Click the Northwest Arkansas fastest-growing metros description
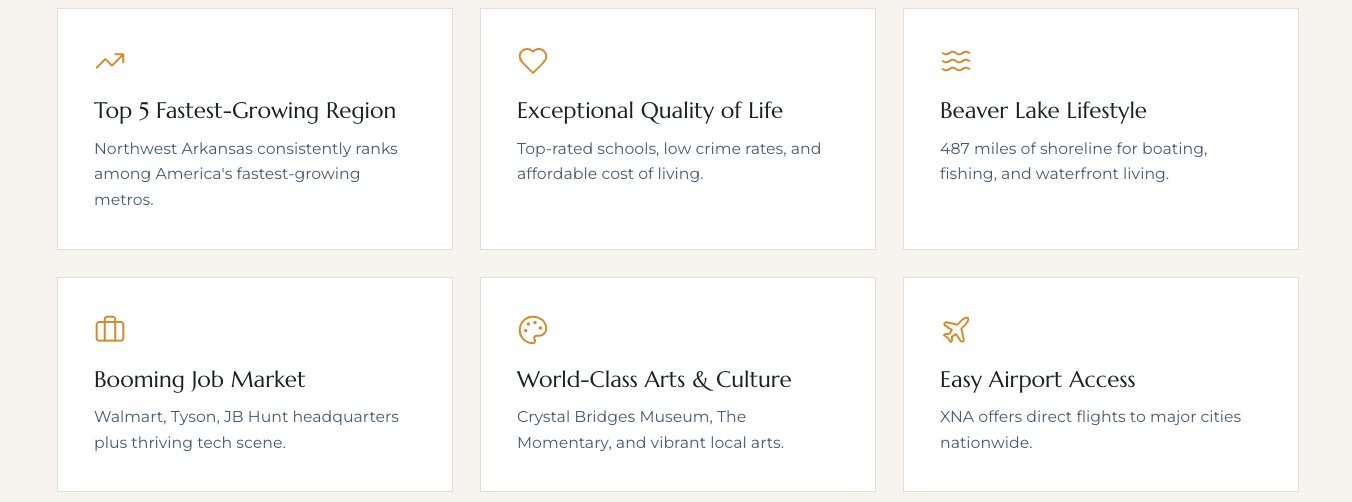 click(245, 174)
